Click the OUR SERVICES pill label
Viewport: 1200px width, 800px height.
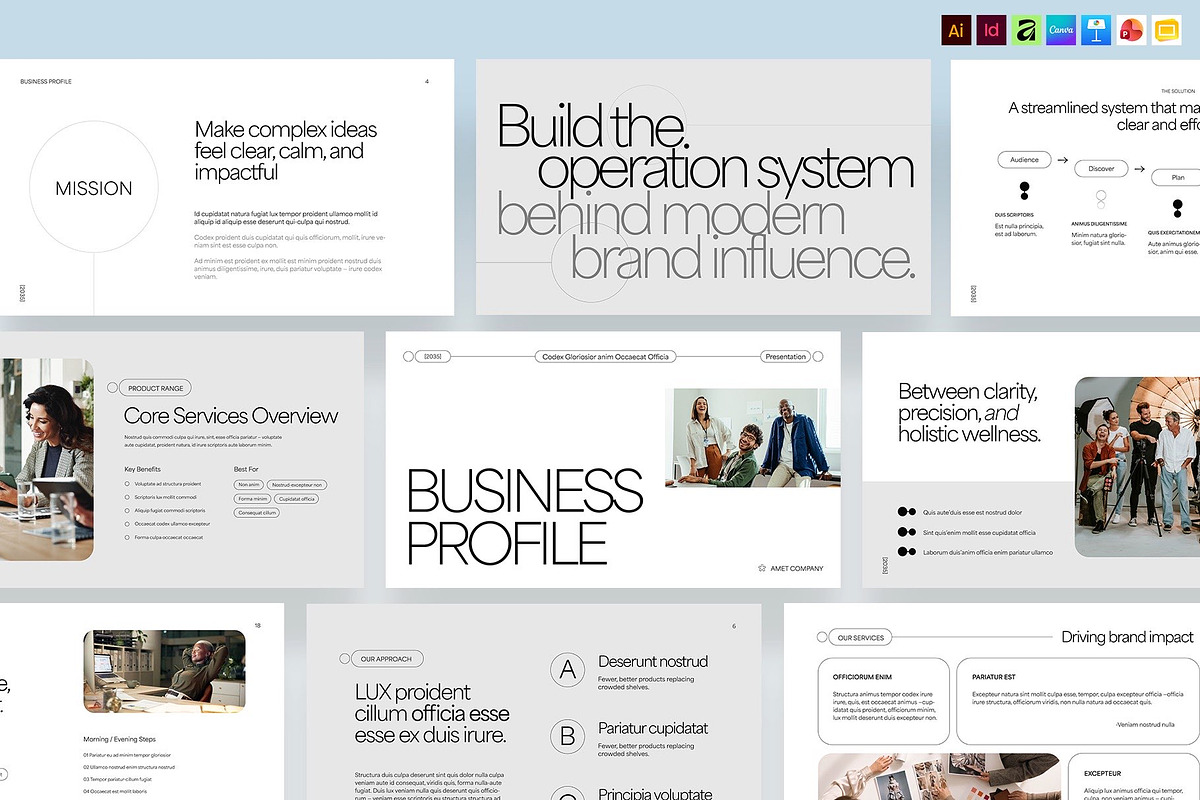pos(860,637)
